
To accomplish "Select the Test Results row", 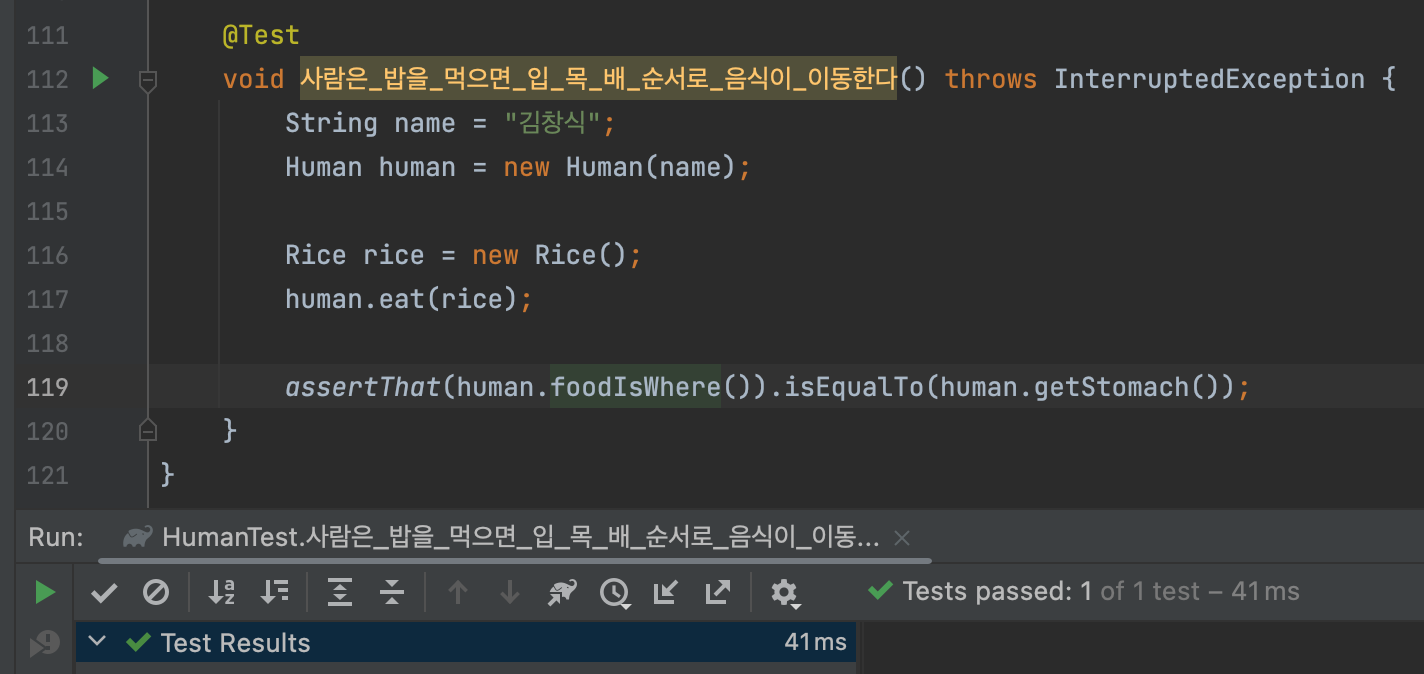I will tap(466, 642).
